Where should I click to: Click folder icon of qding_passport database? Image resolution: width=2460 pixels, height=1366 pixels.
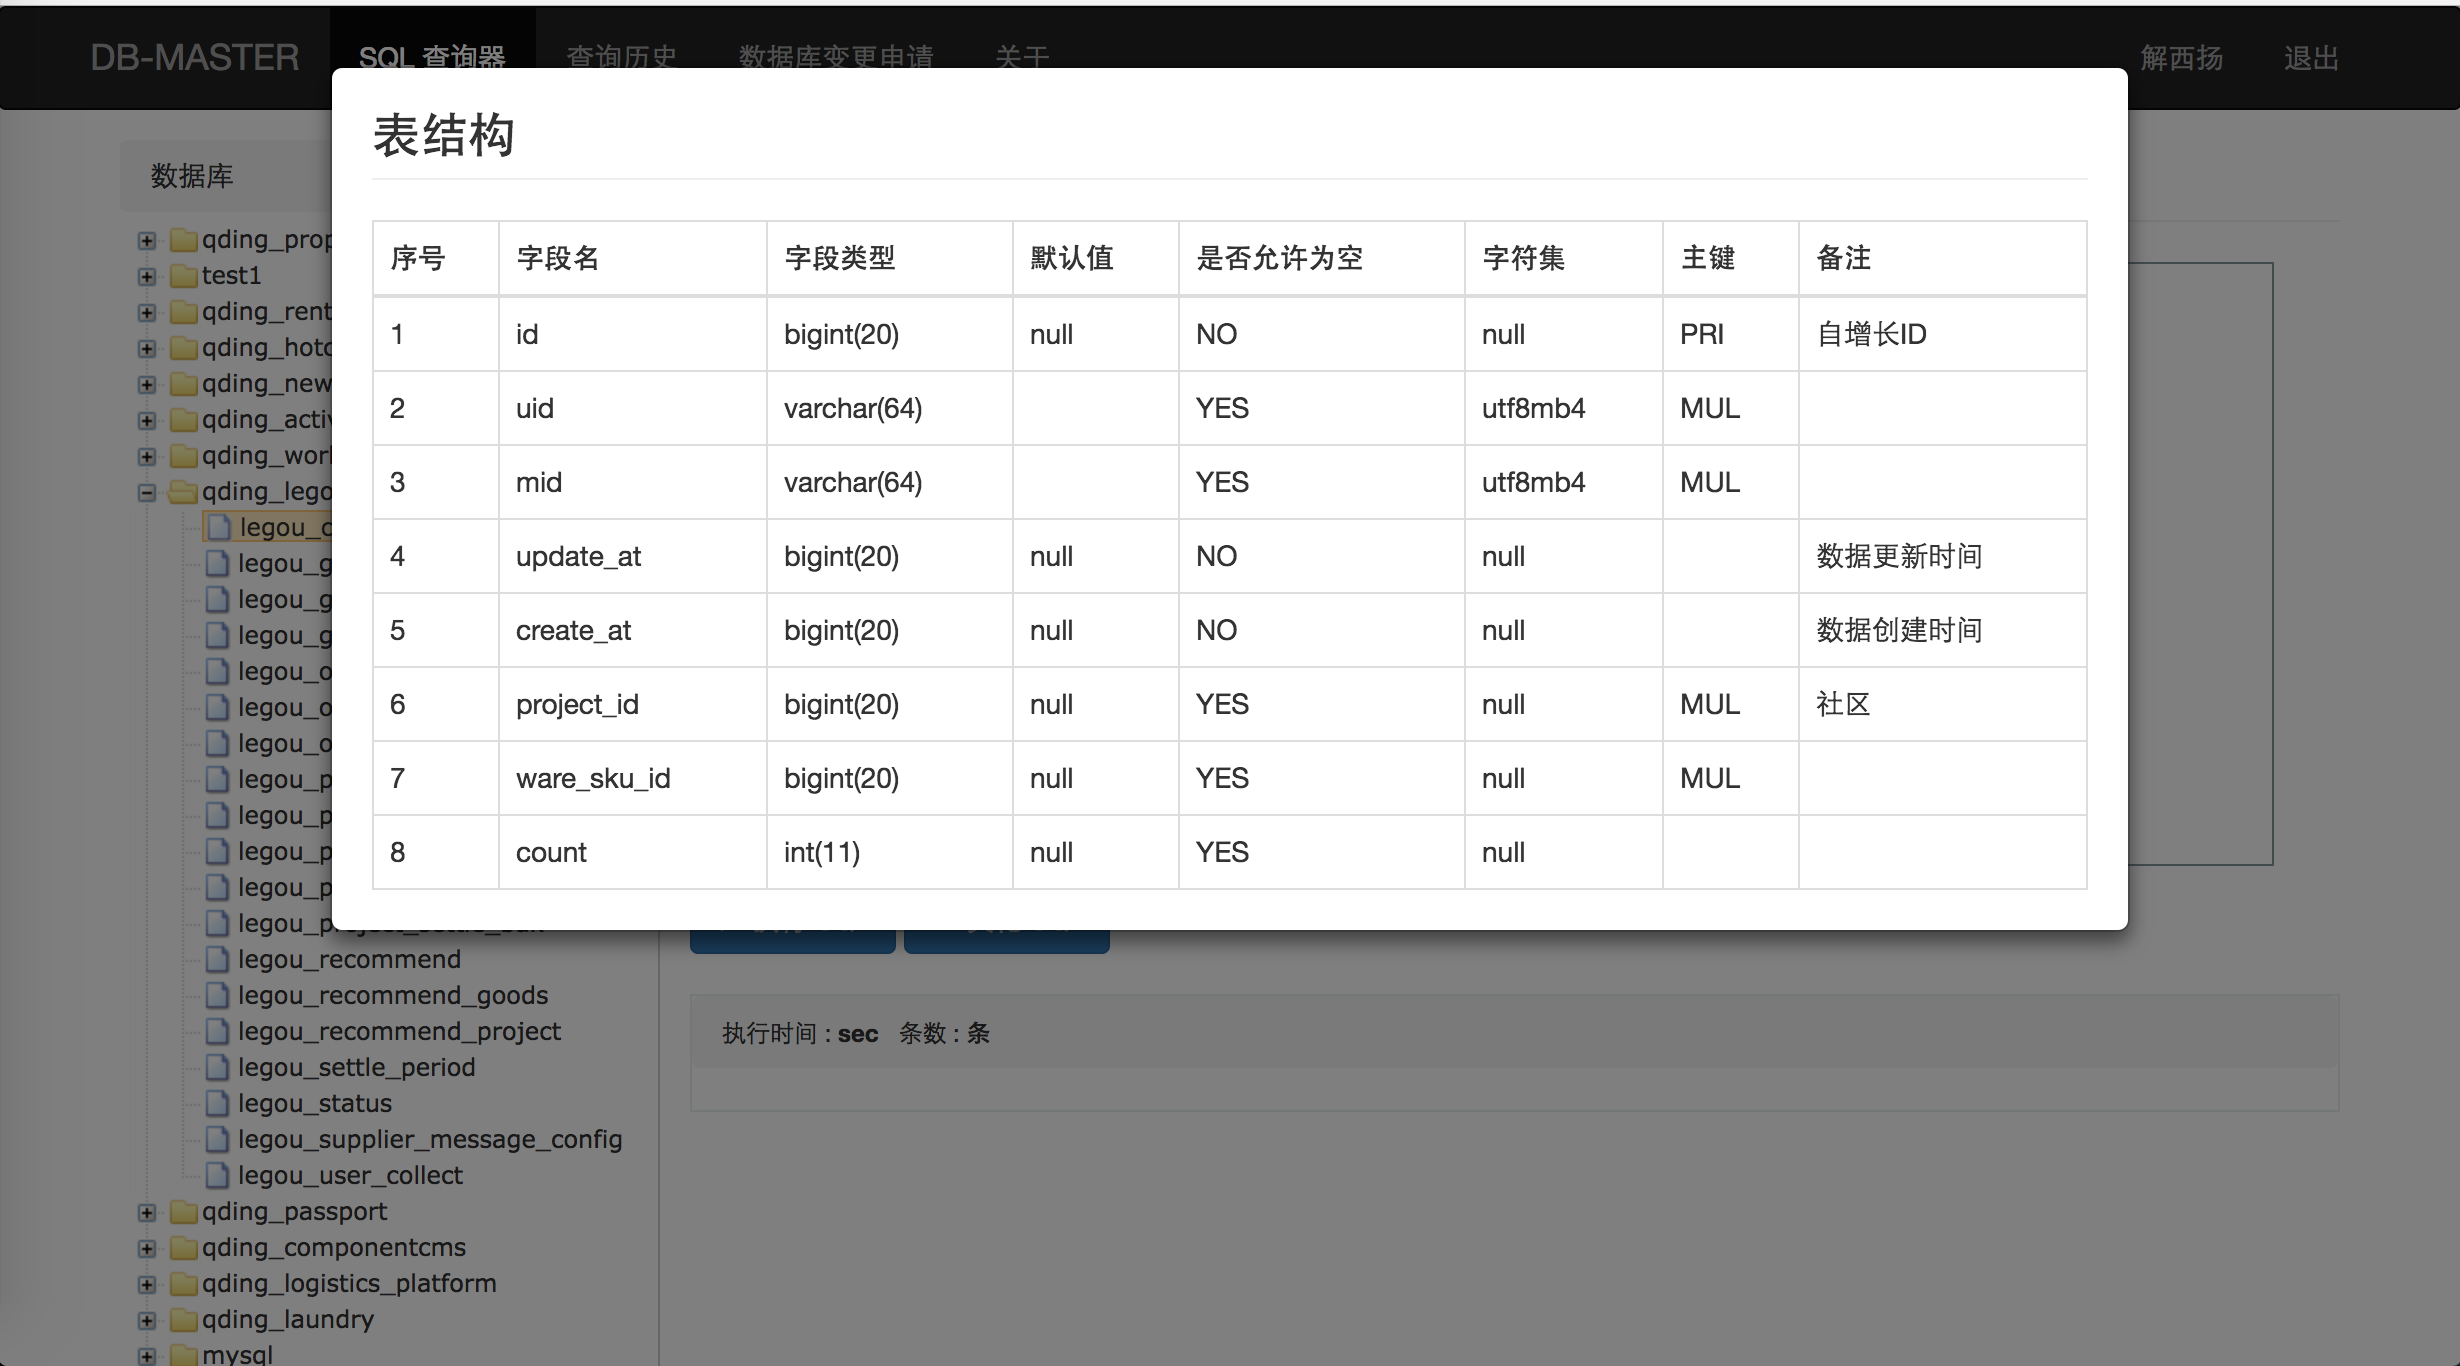183,1212
